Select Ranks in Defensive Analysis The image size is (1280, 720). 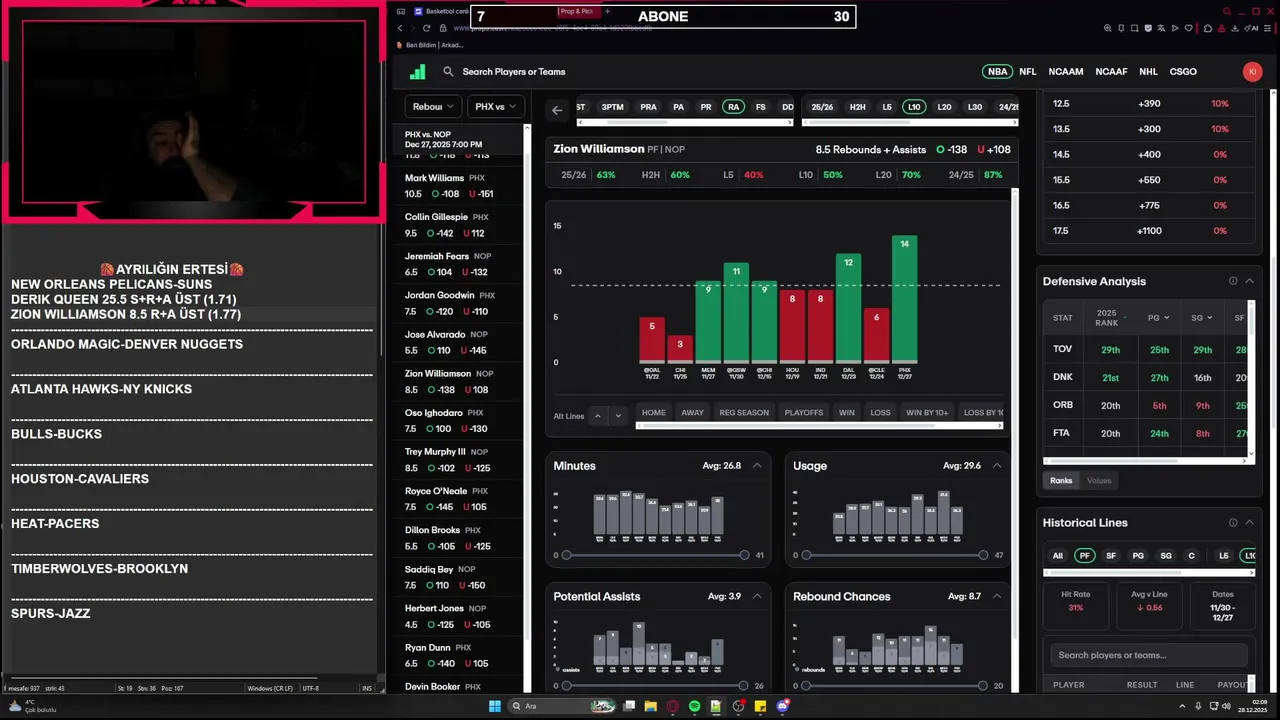tap(1061, 480)
